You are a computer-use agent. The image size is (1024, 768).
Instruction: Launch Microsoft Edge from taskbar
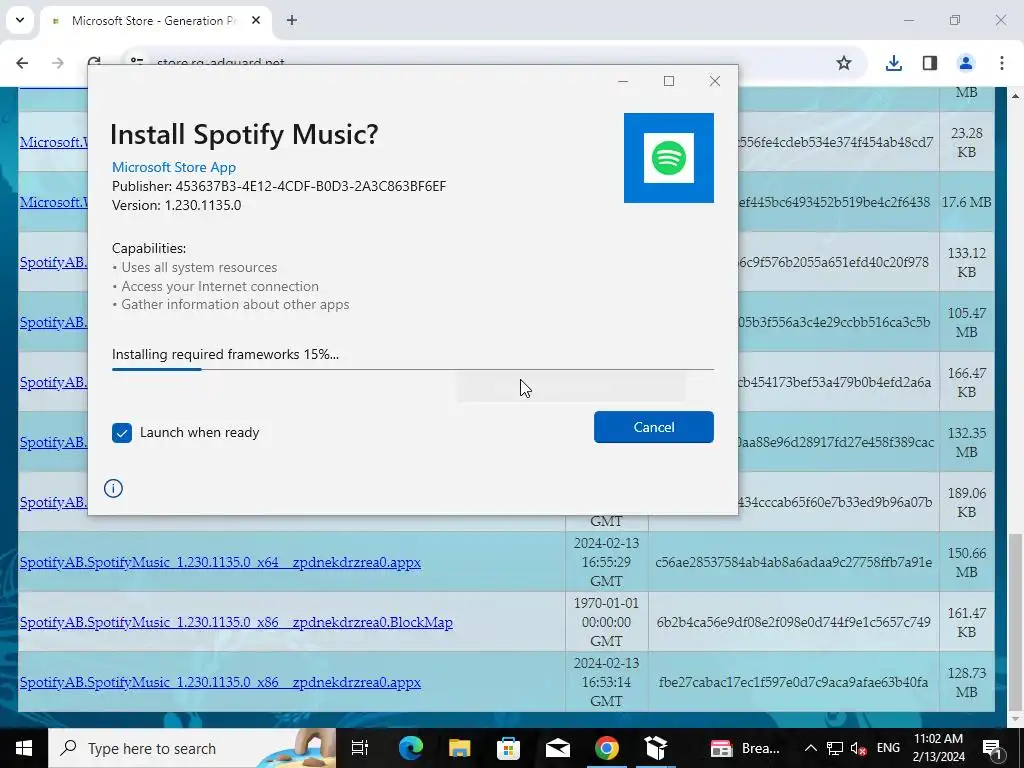[x=411, y=748]
